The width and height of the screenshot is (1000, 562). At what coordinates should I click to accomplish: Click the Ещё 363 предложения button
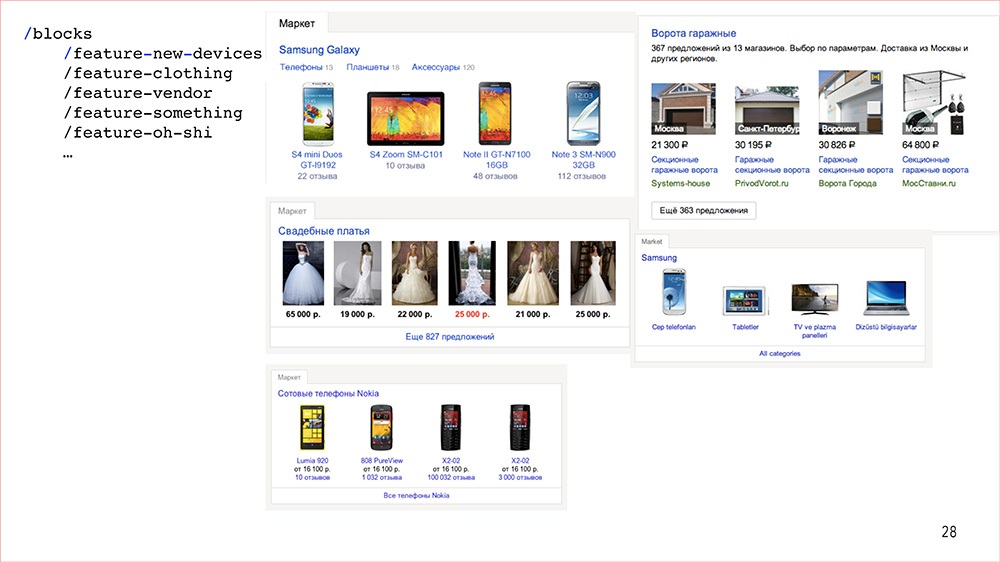coord(703,211)
